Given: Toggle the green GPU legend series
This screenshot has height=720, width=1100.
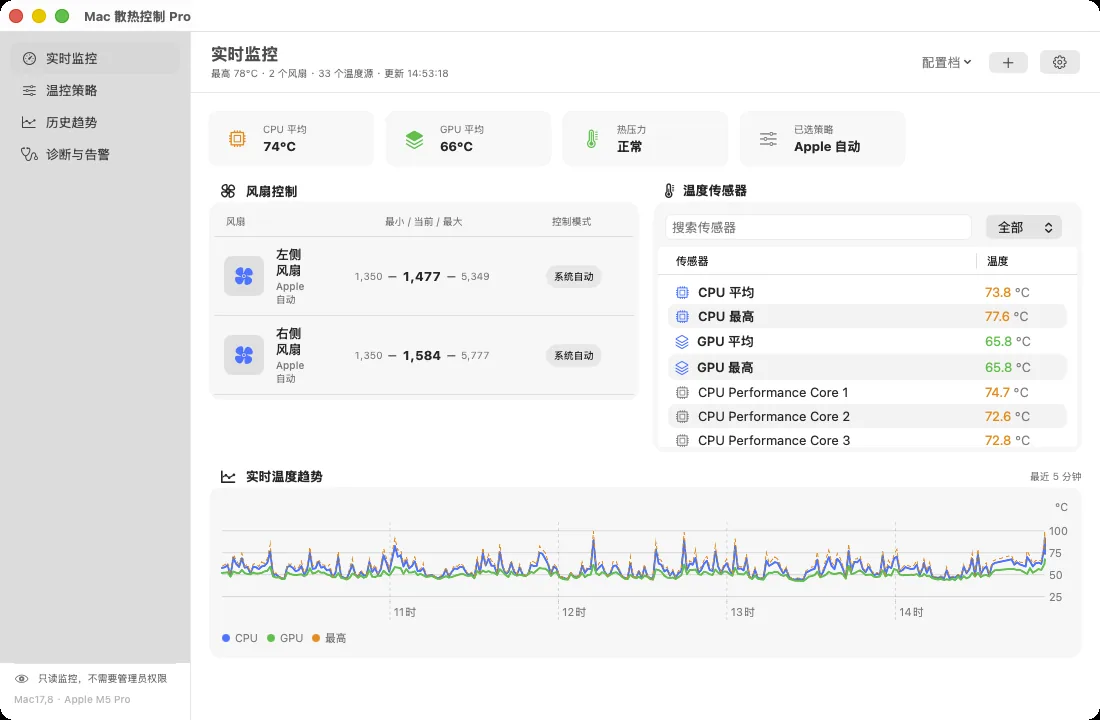Looking at the screenshot, I should 285,638.
